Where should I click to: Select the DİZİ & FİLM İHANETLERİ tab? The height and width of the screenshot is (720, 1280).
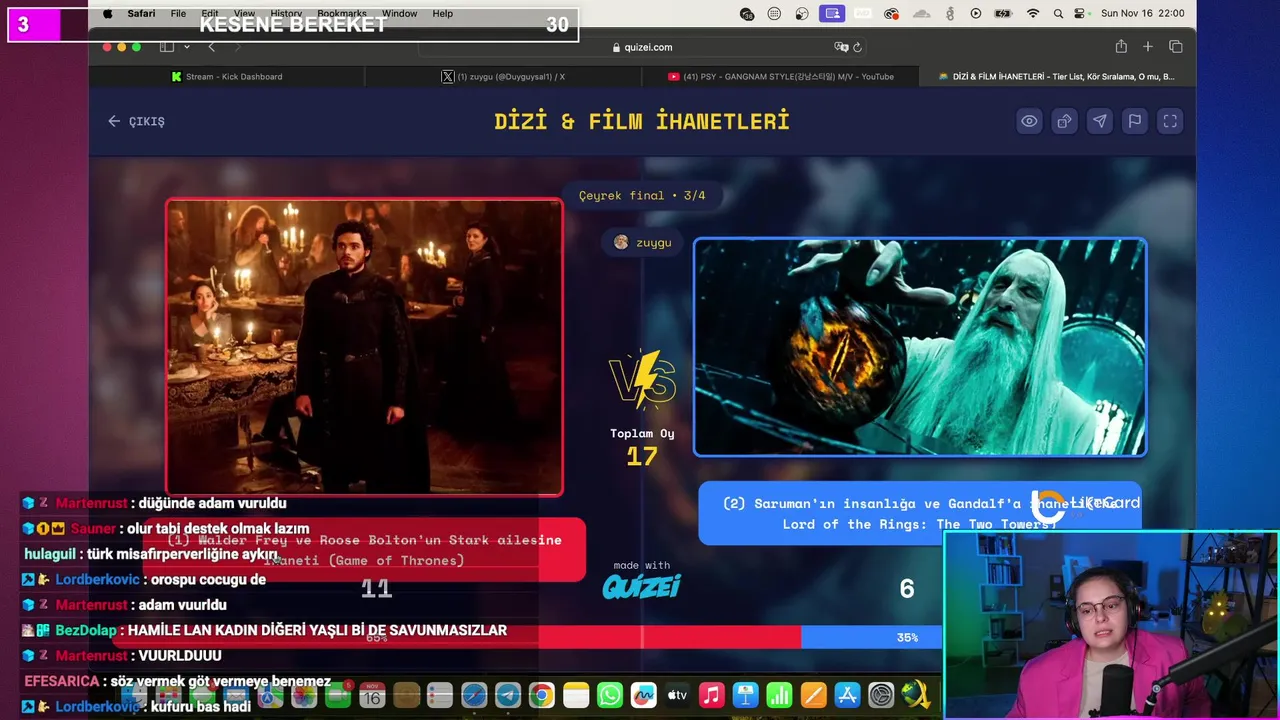pyautogui.click(x=1056, y=76)
